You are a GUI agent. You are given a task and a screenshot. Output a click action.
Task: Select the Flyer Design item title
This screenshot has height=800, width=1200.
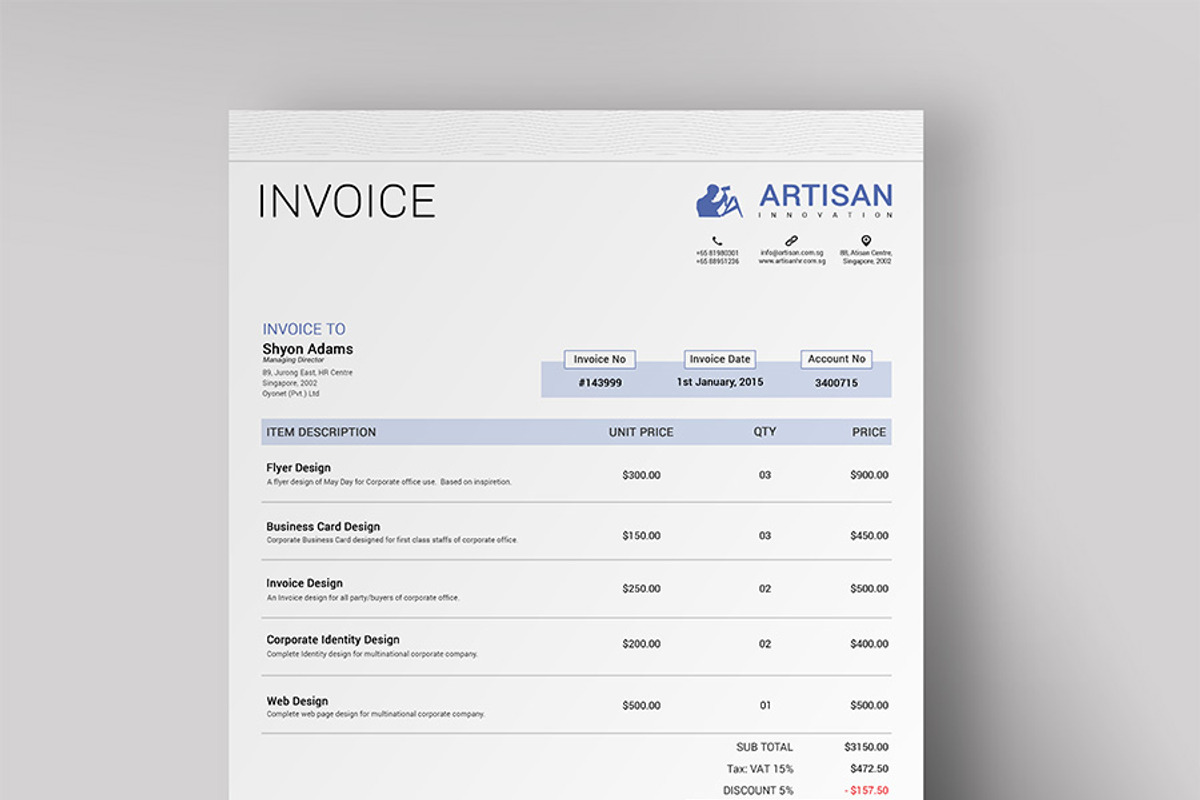click(x=298, y=468)
